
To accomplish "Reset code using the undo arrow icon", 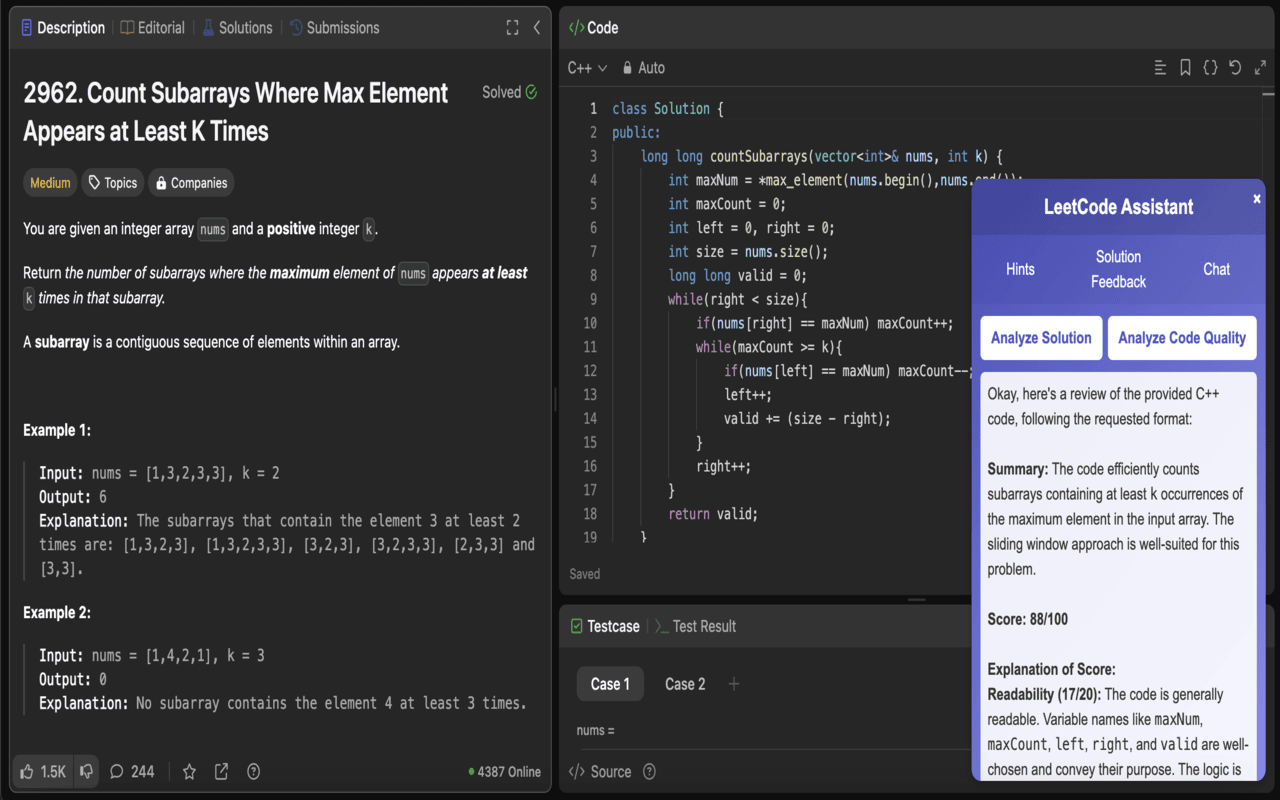I will 1235,68.
